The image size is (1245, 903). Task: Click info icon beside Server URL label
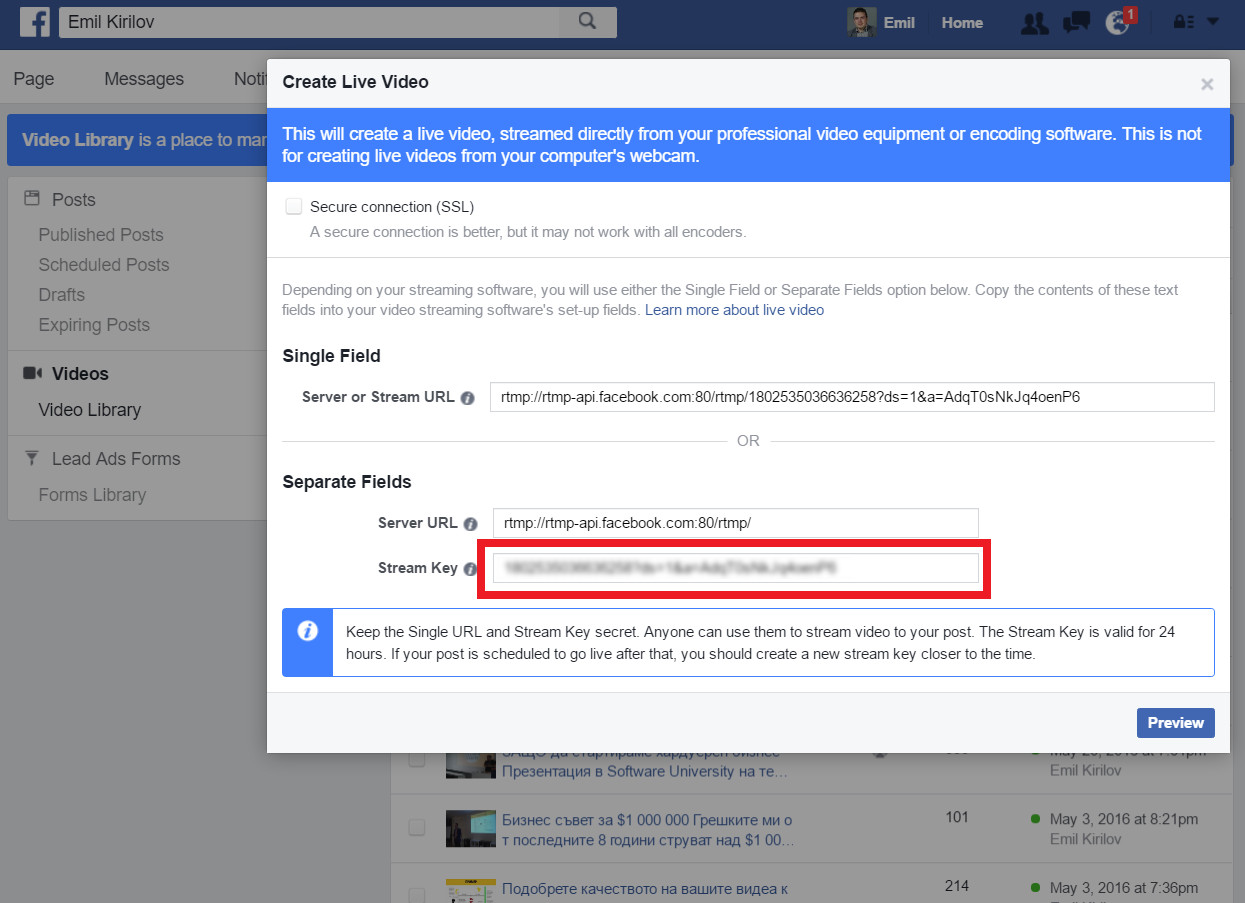coord(470,523)
